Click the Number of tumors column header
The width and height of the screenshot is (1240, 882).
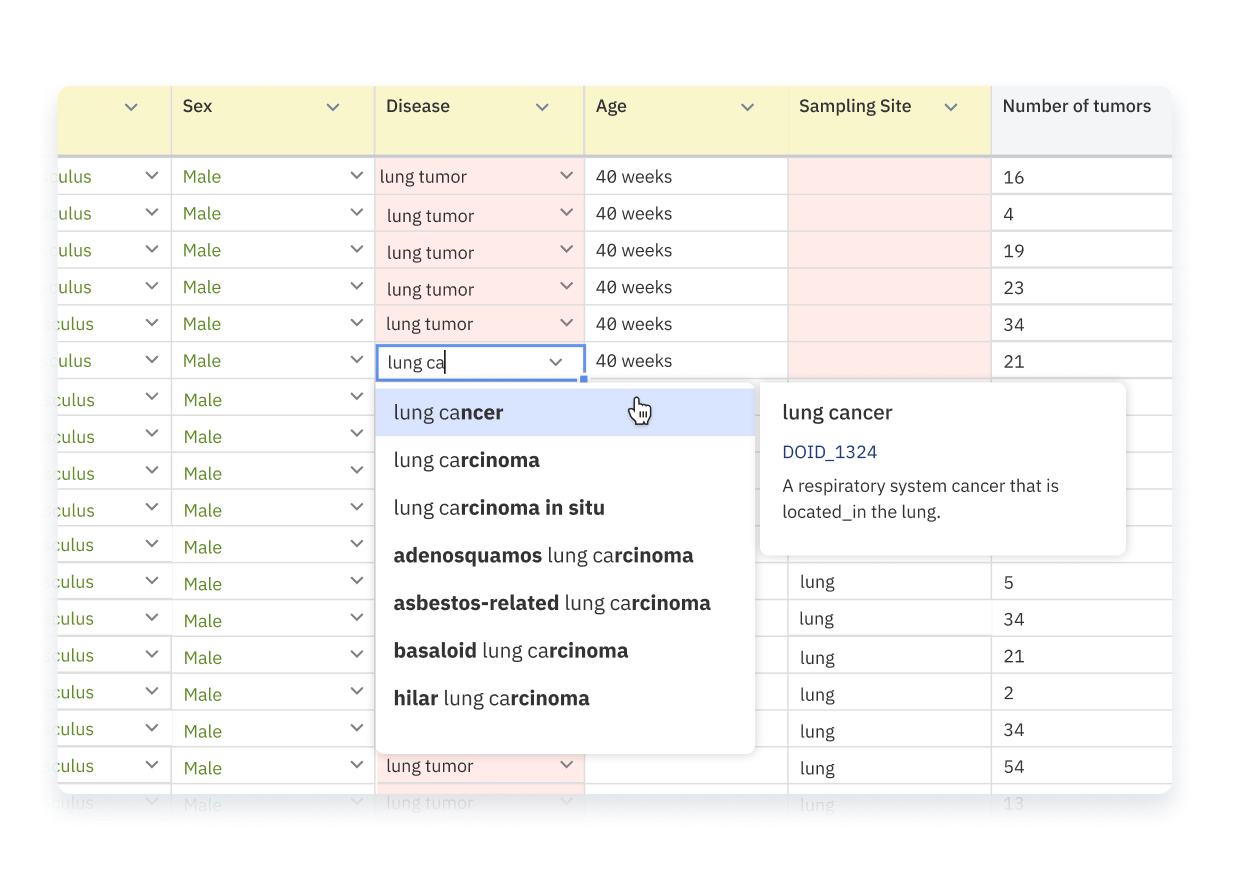(x=1076, y=107)
